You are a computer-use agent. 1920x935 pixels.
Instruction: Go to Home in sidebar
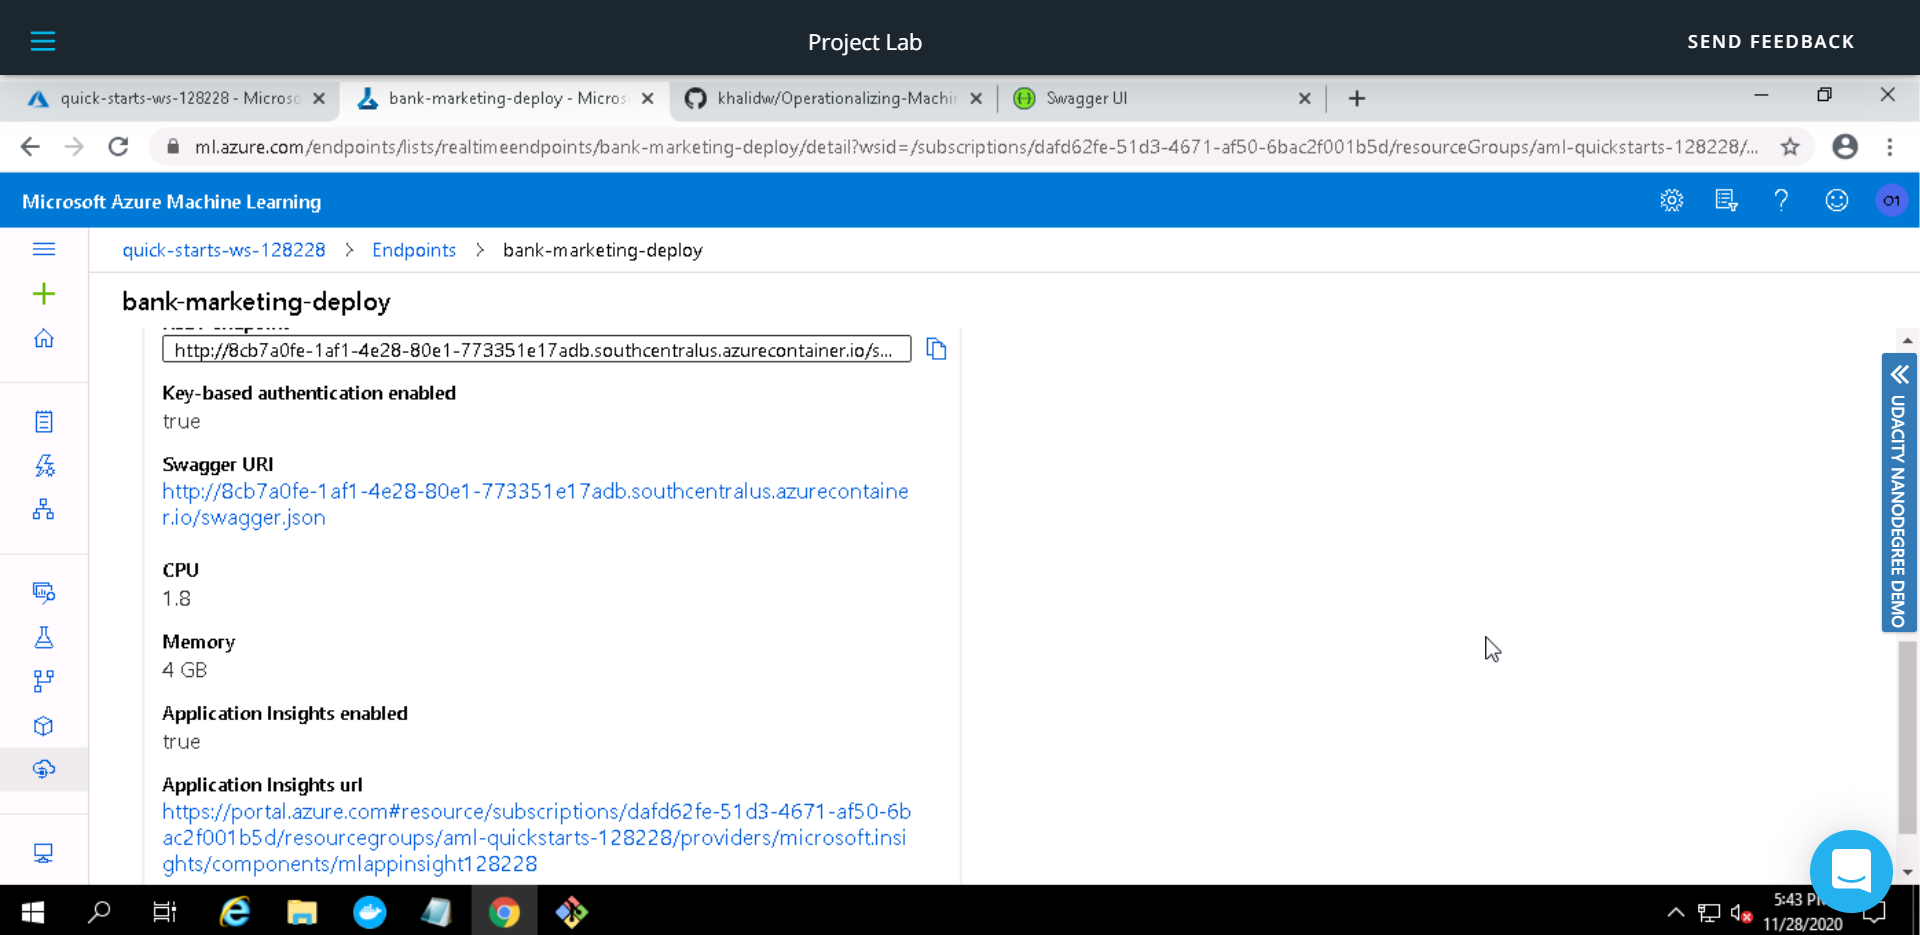point(44,339)
